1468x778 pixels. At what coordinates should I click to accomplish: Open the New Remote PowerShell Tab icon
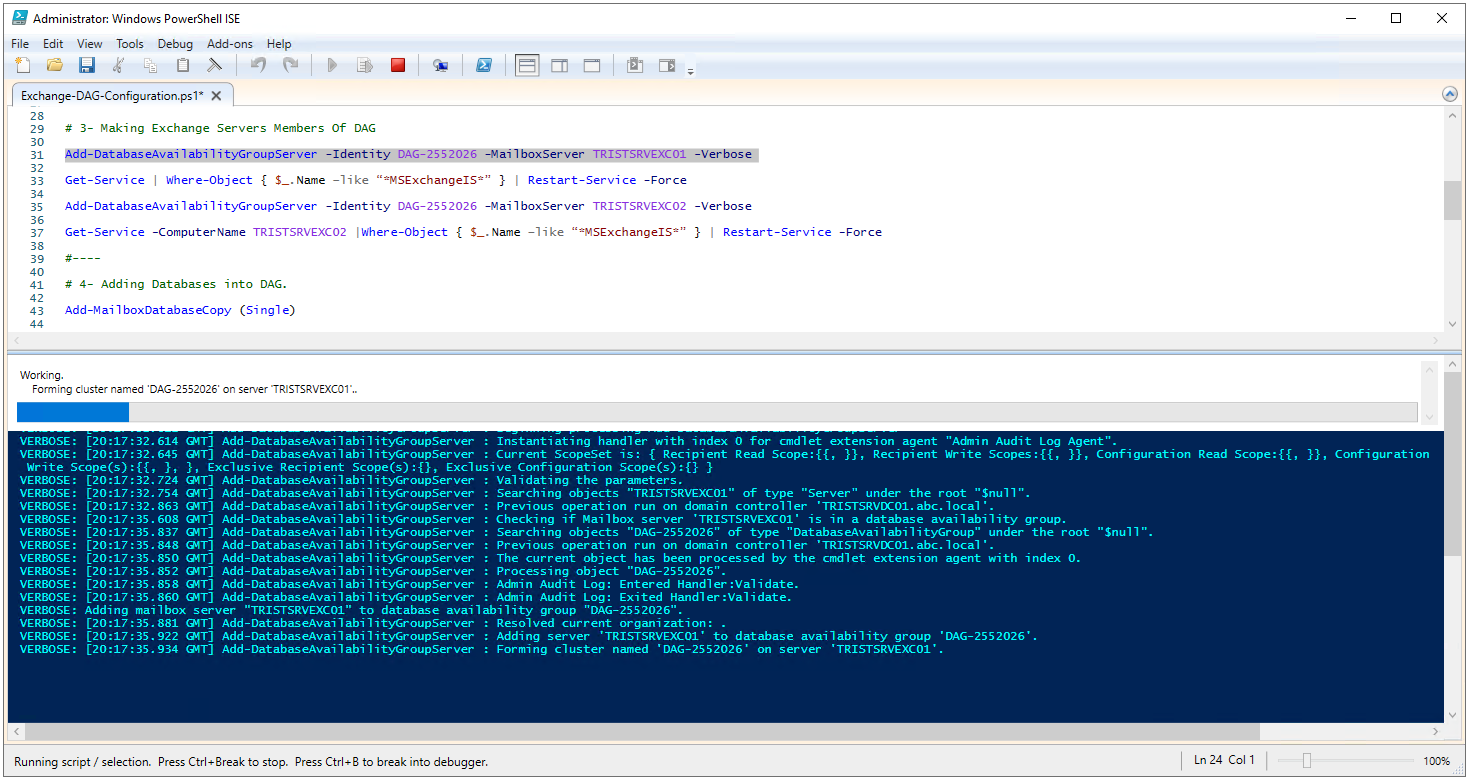click(x=440, y=65)
